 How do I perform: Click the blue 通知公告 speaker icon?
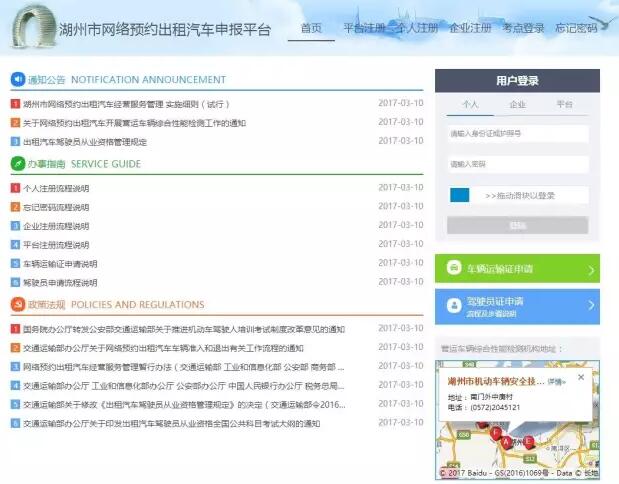click(17, 79)
